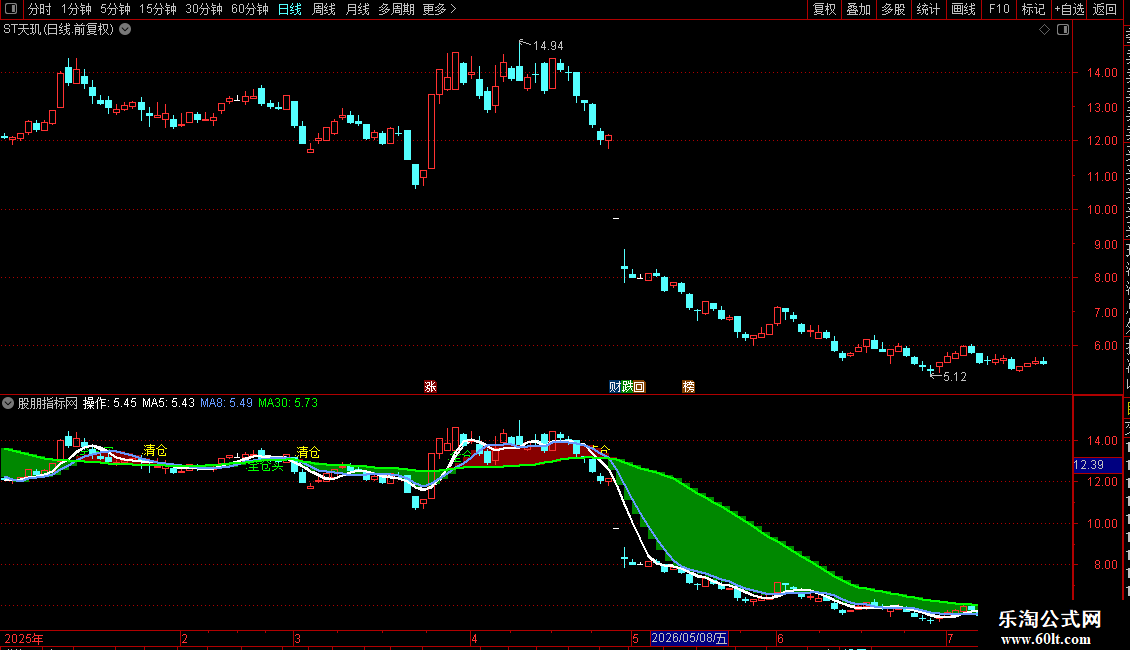The width and height of the screenshot is (1130, 650).
Task: Switch to 分时 intraday view
Action: pos(40,9)
